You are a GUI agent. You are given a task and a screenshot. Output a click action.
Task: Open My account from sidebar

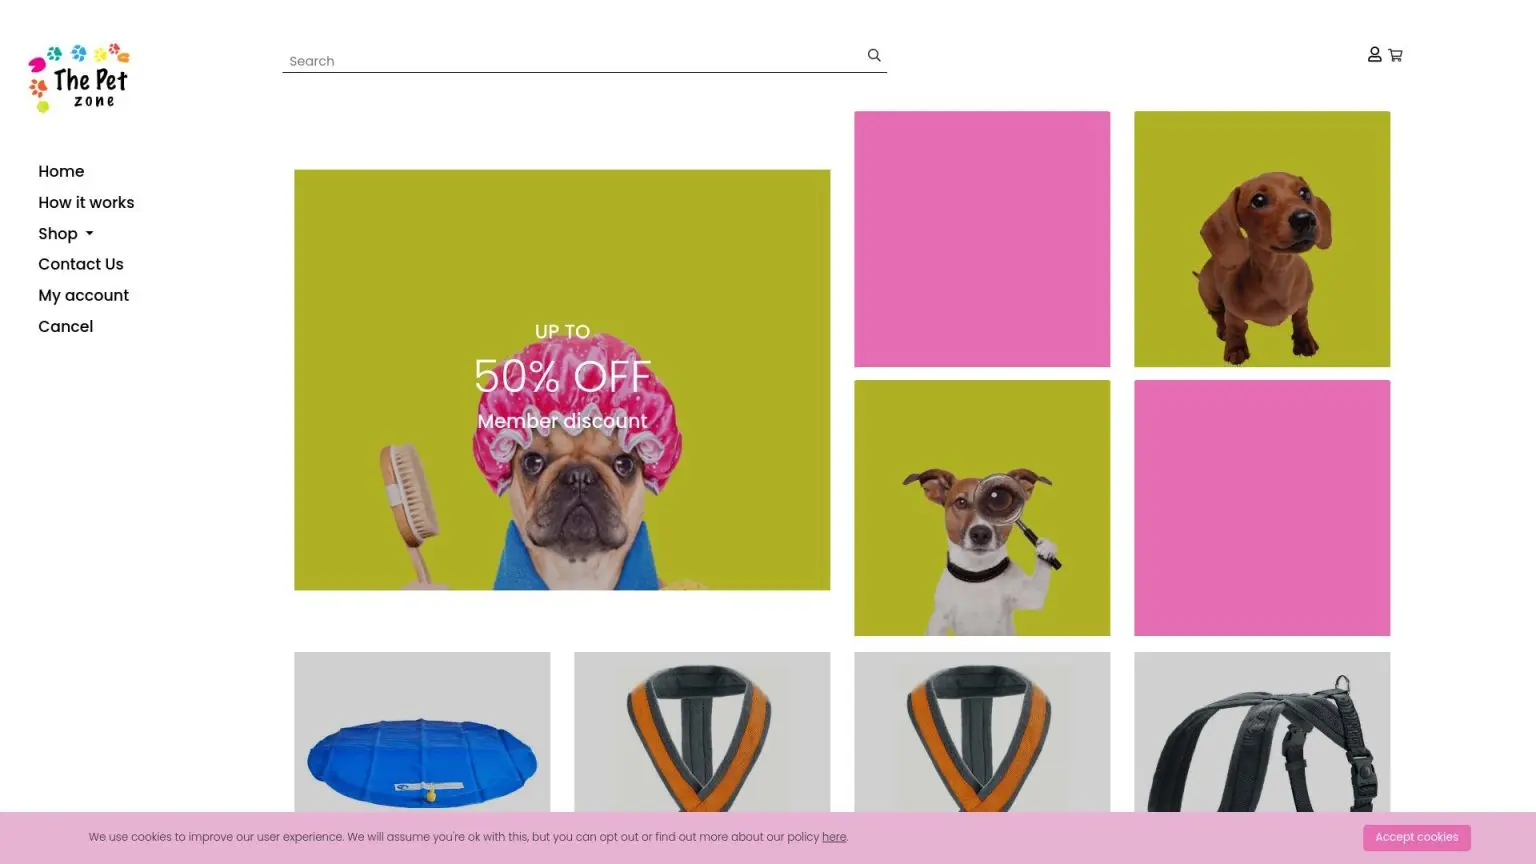click(83, 296)
